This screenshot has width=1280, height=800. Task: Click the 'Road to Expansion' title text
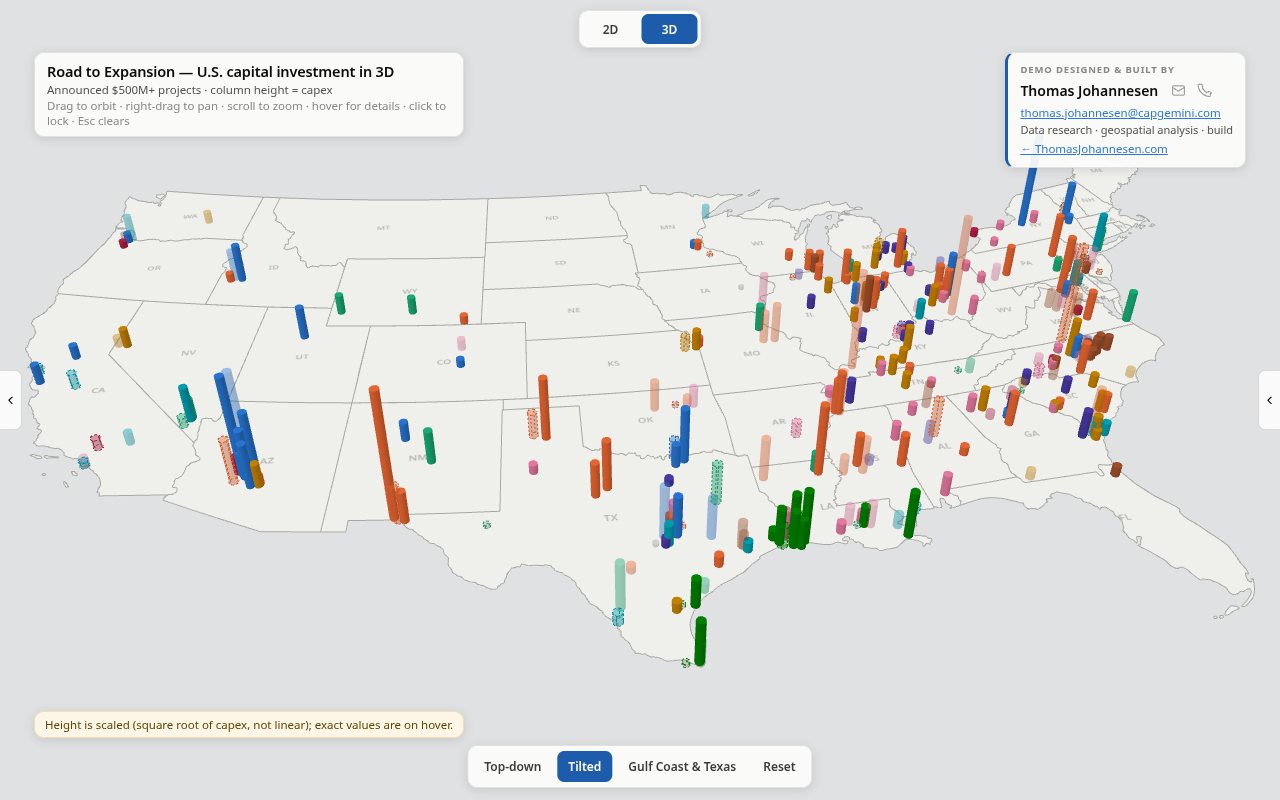(x=220, y=72)
